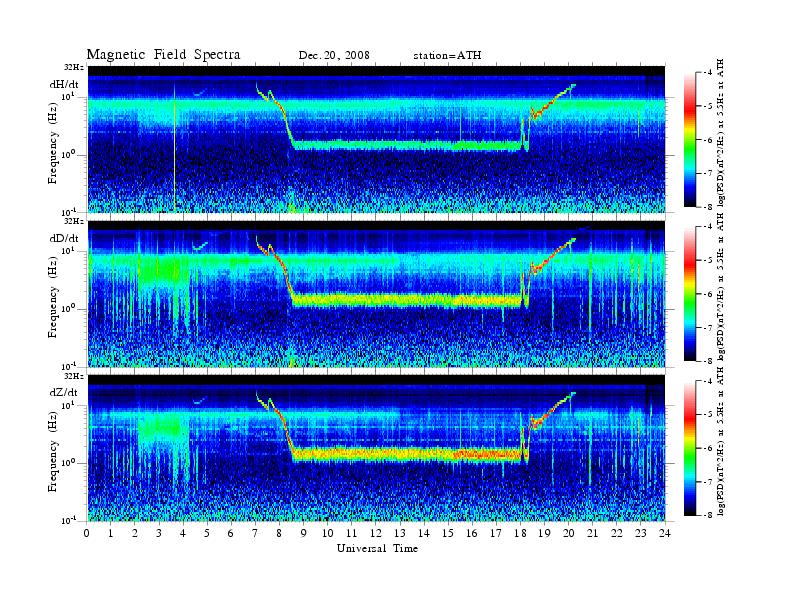Click hour 7 on the Universal Time axis
This screenshot has height=612, width=792.
256,533
